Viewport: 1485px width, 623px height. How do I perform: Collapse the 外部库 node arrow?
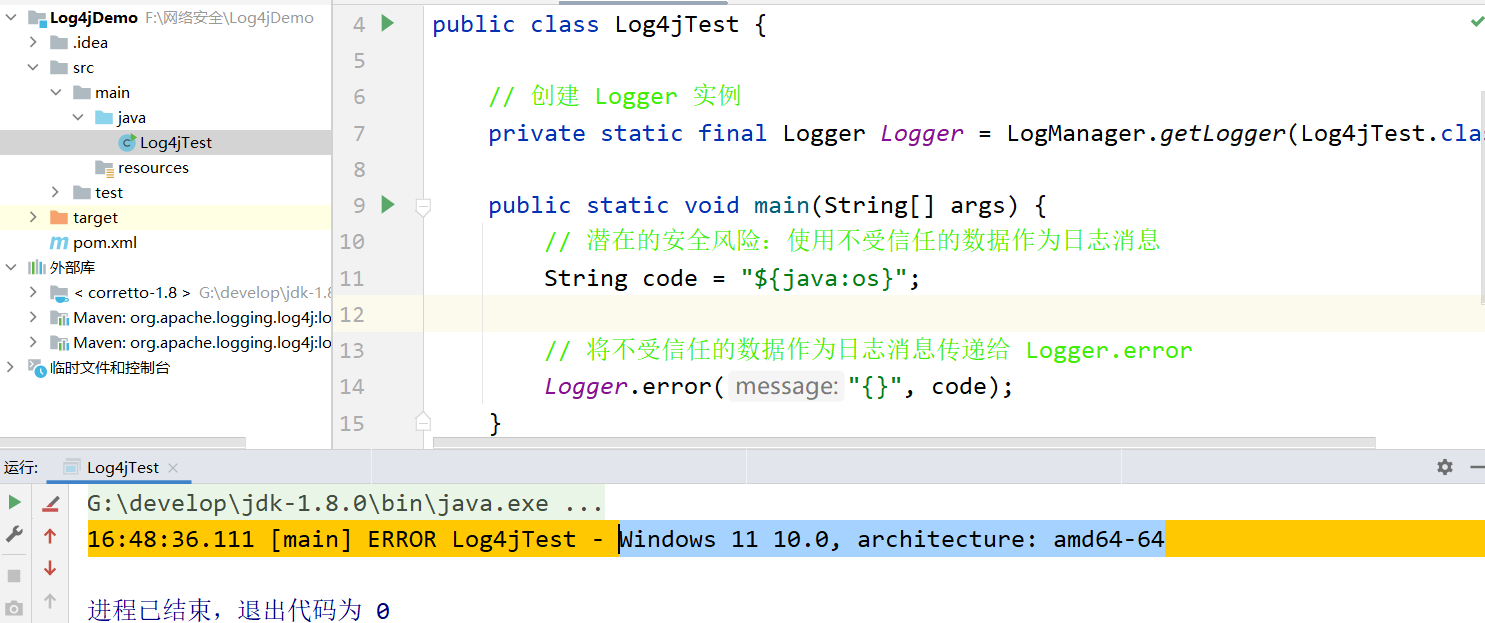[11, 267]
